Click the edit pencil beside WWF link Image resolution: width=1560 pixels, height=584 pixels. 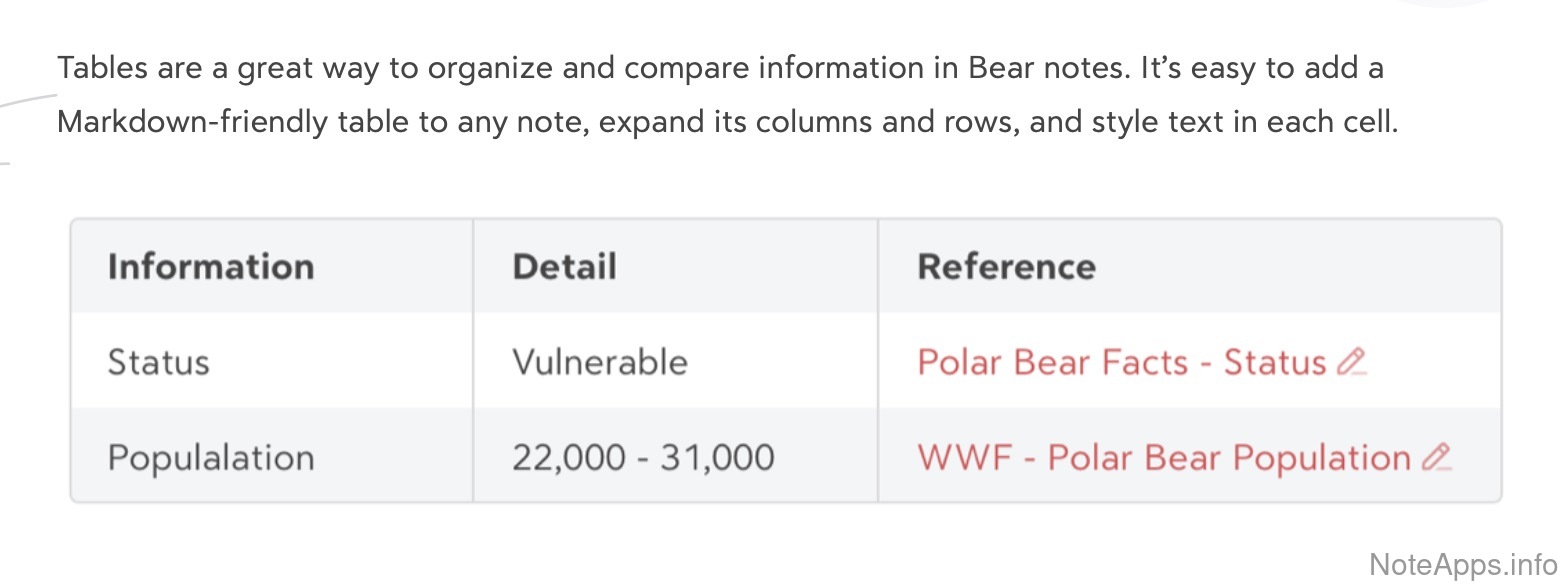point(1436,458)
